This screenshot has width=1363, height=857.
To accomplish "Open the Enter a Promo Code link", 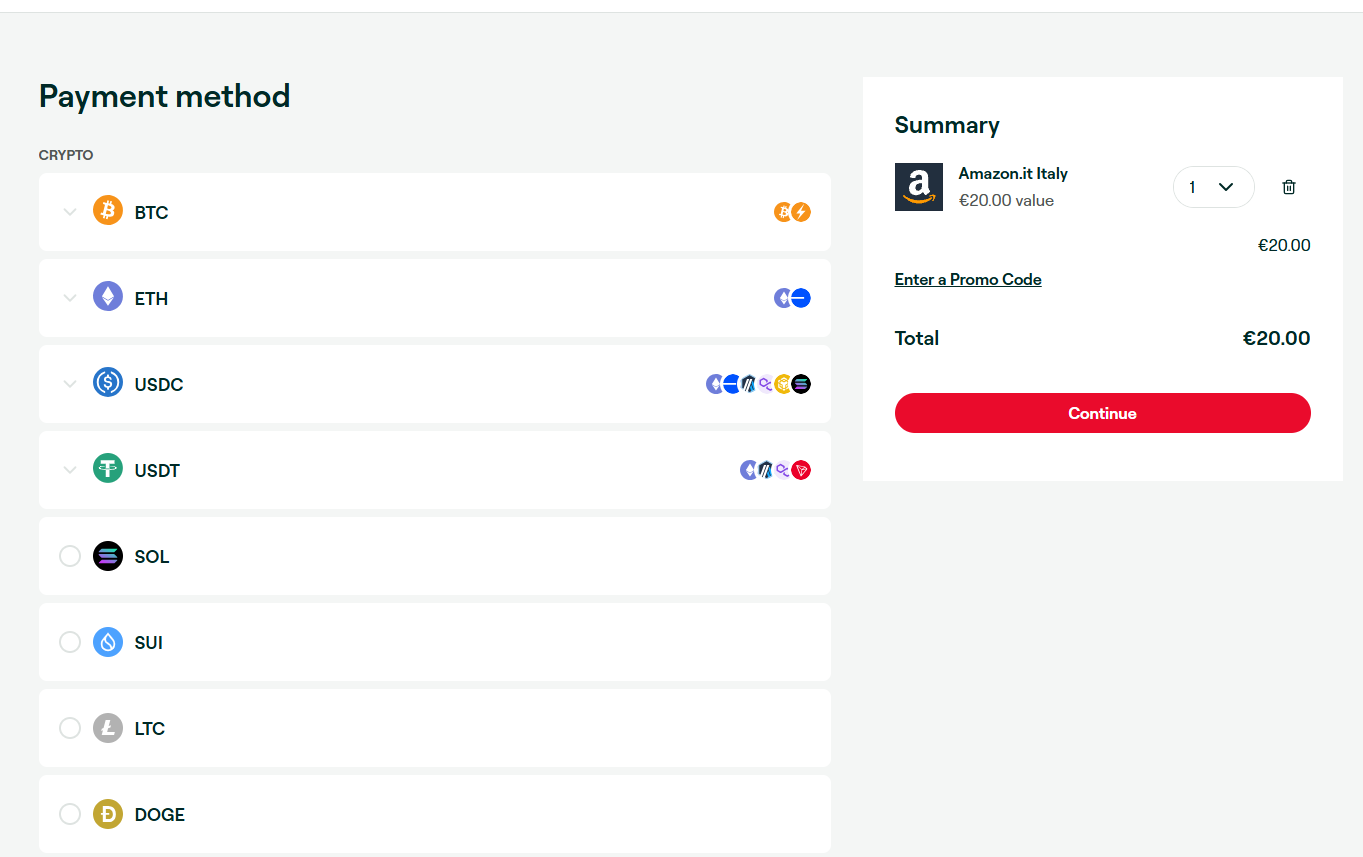I will click(x=968, y=279).
